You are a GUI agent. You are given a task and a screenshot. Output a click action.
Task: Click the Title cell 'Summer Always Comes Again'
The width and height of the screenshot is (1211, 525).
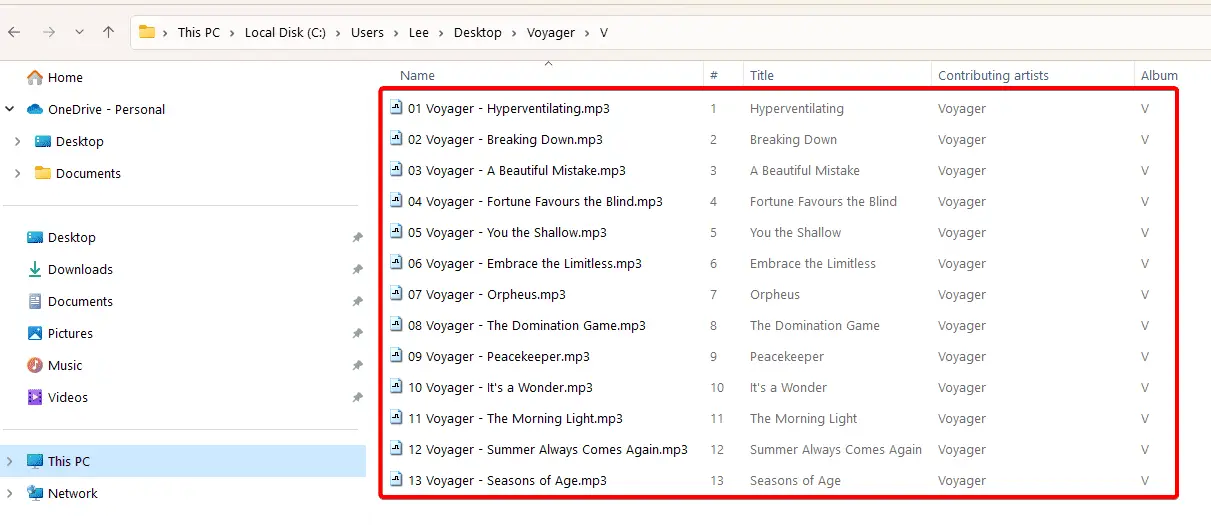pos(836,449)
